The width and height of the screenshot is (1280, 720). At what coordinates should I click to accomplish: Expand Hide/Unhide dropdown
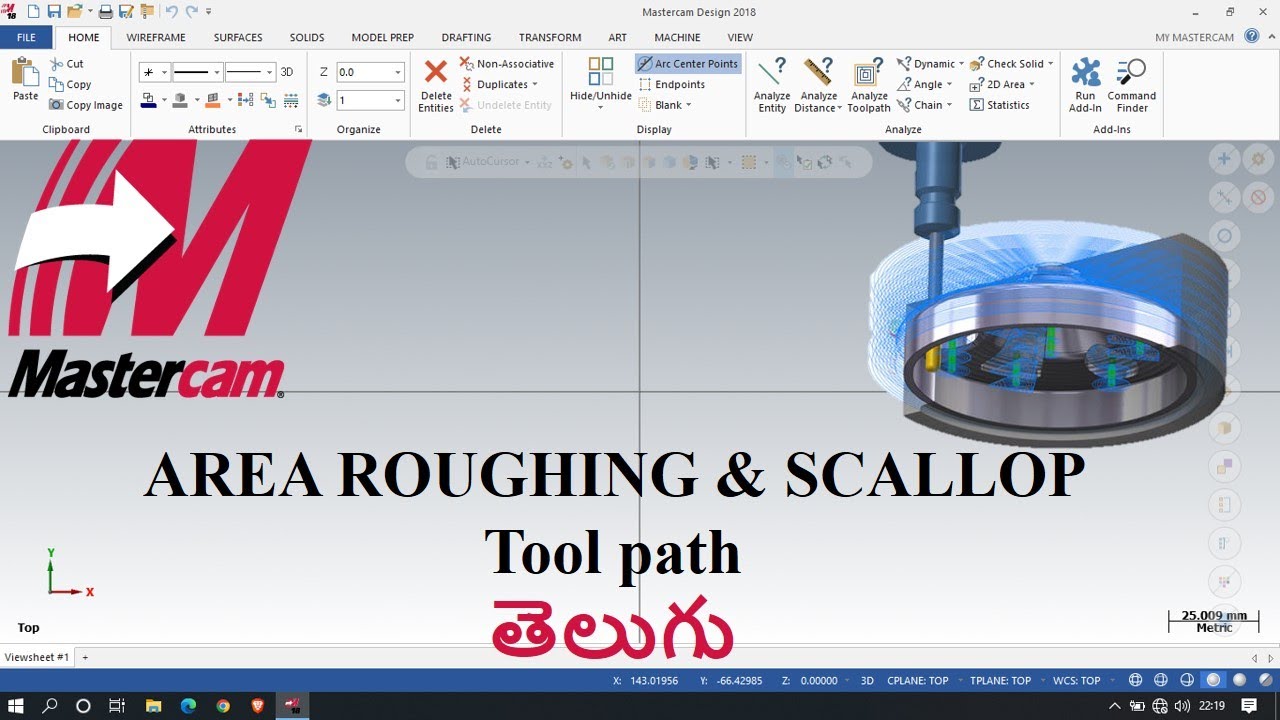600,106
